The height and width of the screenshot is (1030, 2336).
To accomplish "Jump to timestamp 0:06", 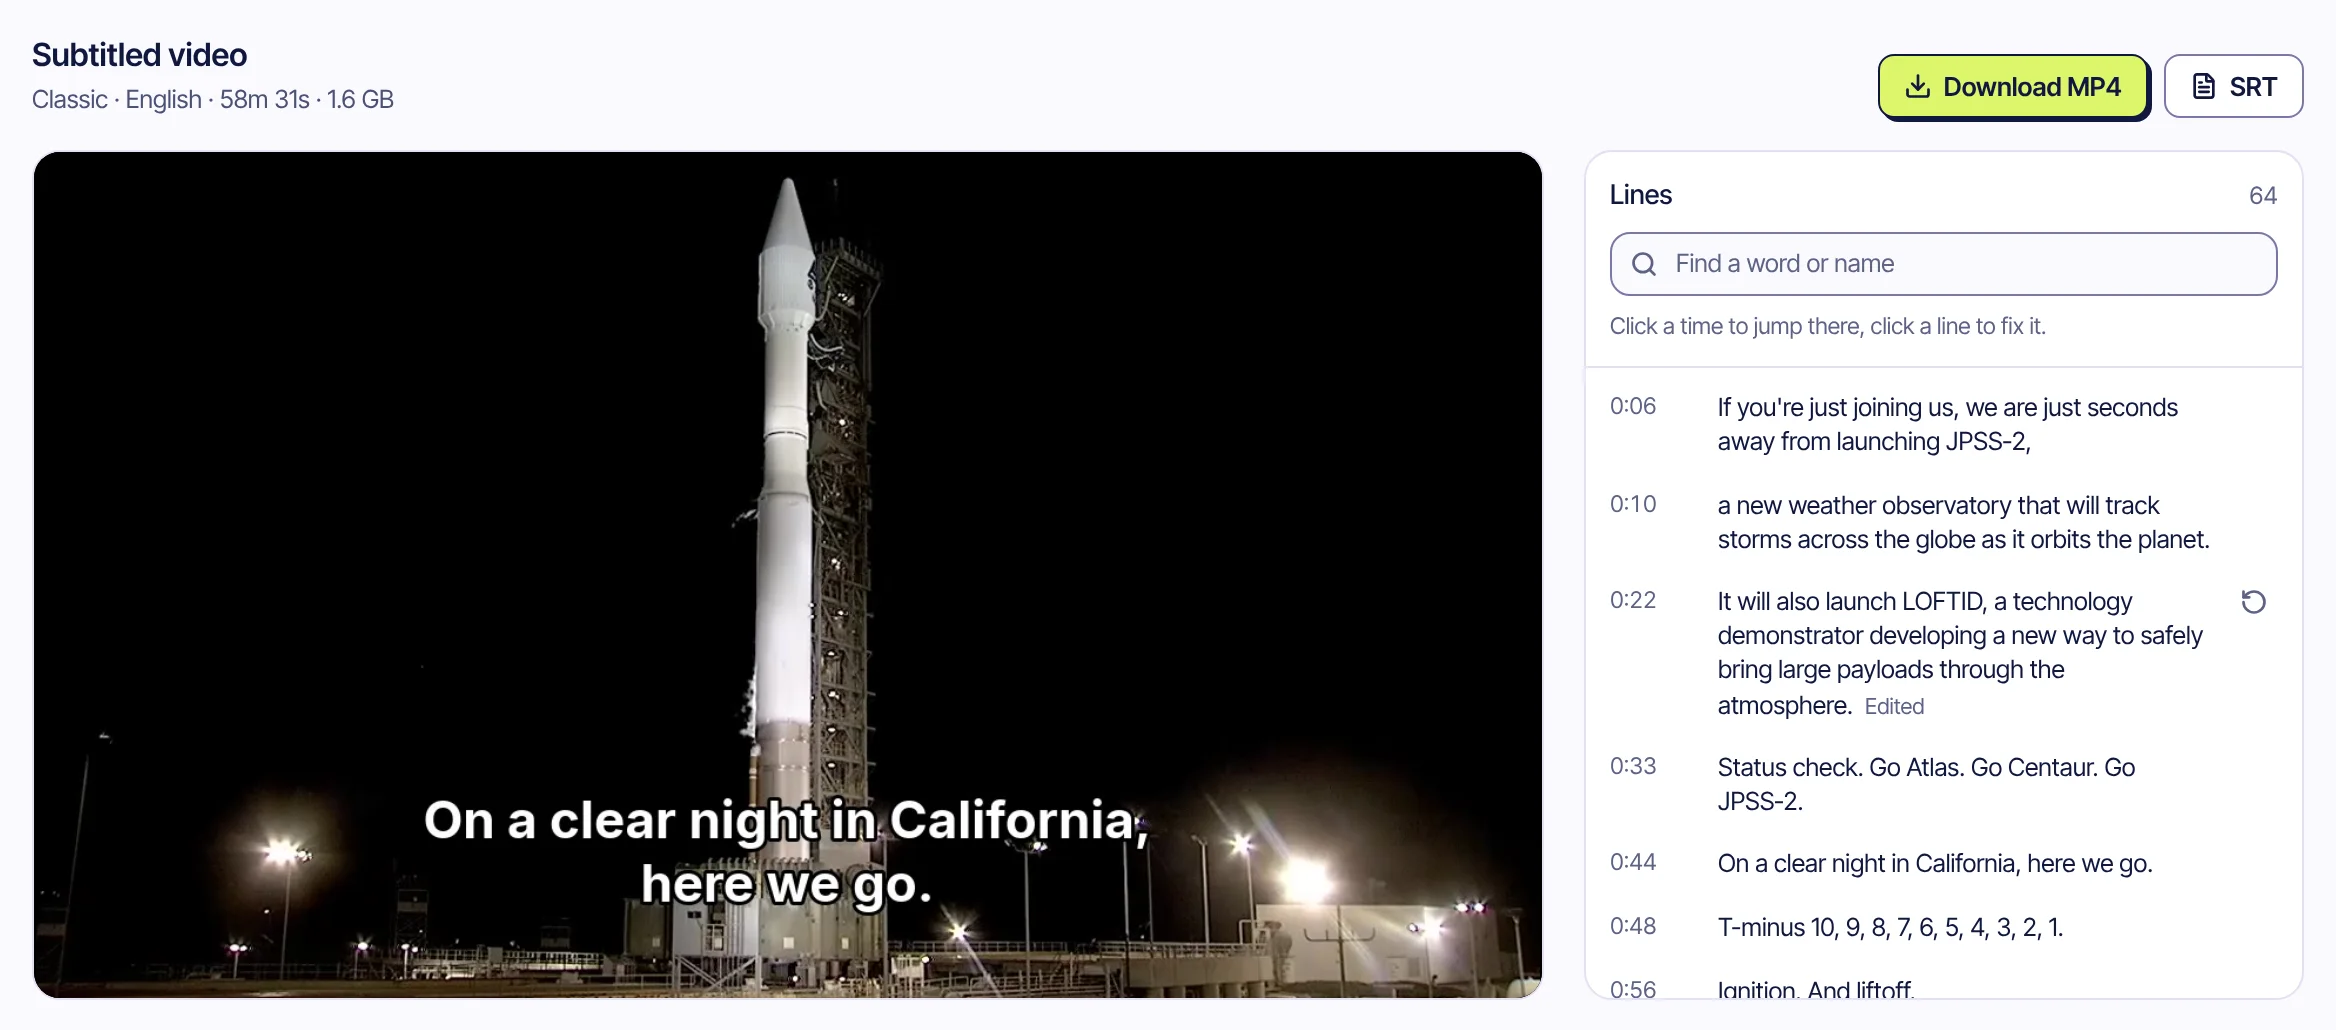I will tap(1633, 406).
